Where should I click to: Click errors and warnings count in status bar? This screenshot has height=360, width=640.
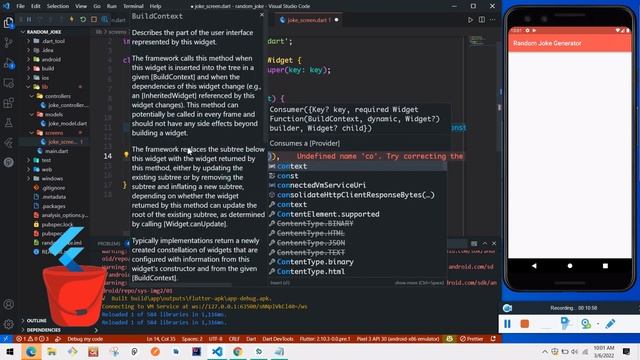tap(32, 339)
